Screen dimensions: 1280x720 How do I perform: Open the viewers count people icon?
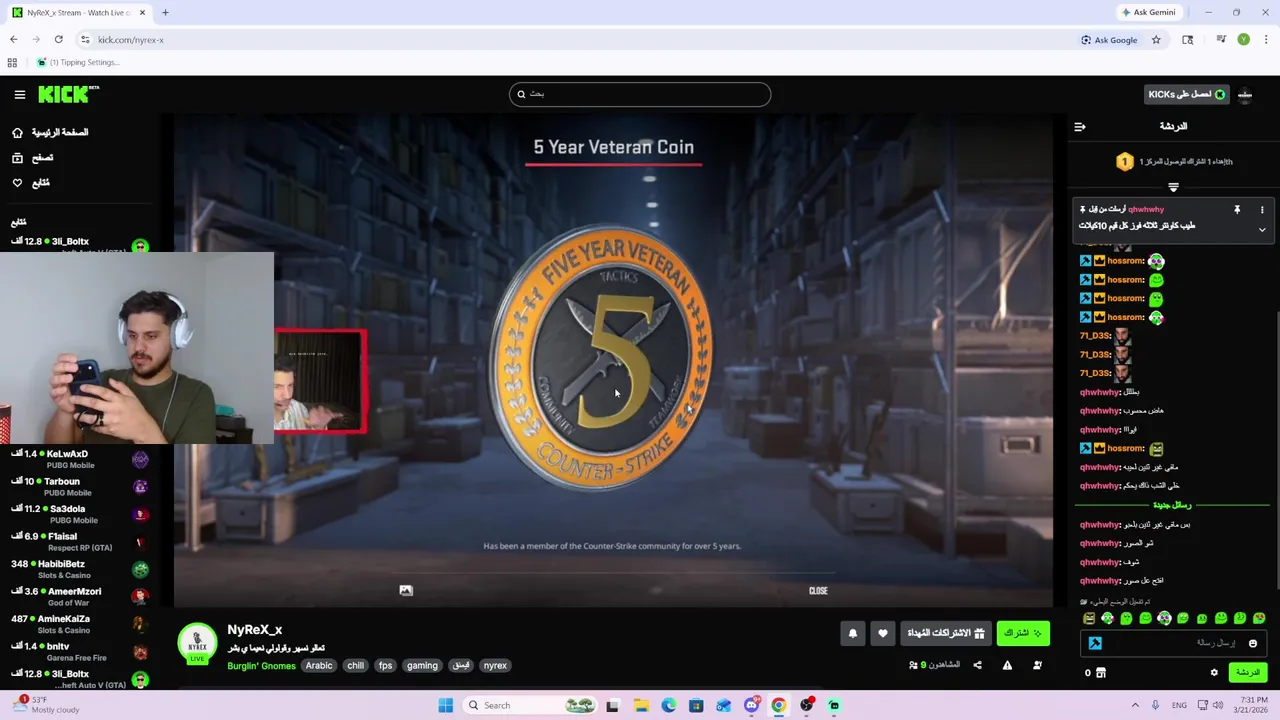913,665
